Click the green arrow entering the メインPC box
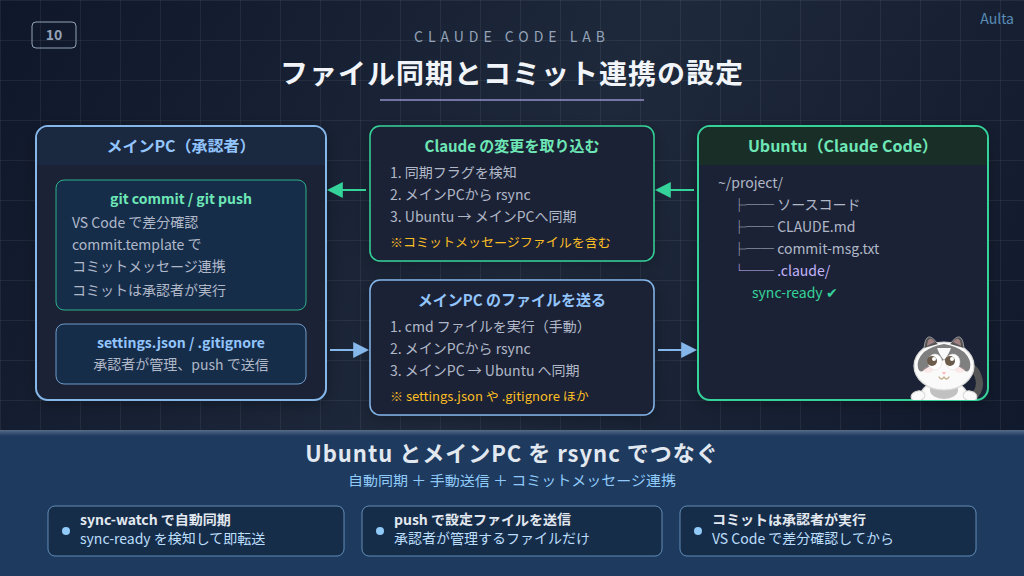This screenshot has height=576, width=1024. [x=347, y=189]
